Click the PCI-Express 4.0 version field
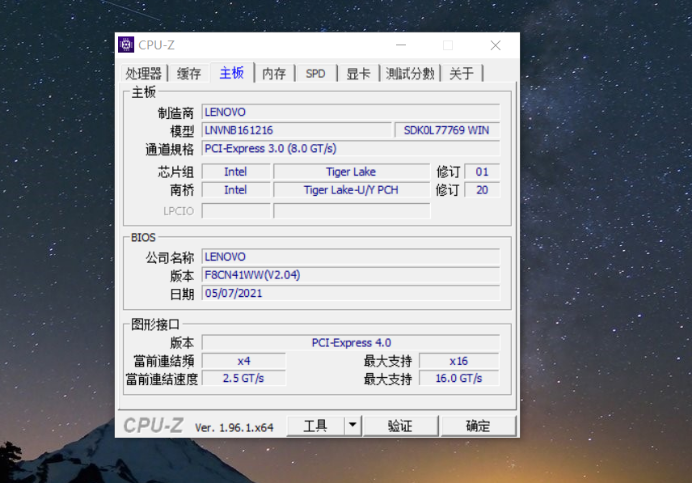The height and width of the screenshot is (483, 692). pyautogui.click(x=351, y=343)
